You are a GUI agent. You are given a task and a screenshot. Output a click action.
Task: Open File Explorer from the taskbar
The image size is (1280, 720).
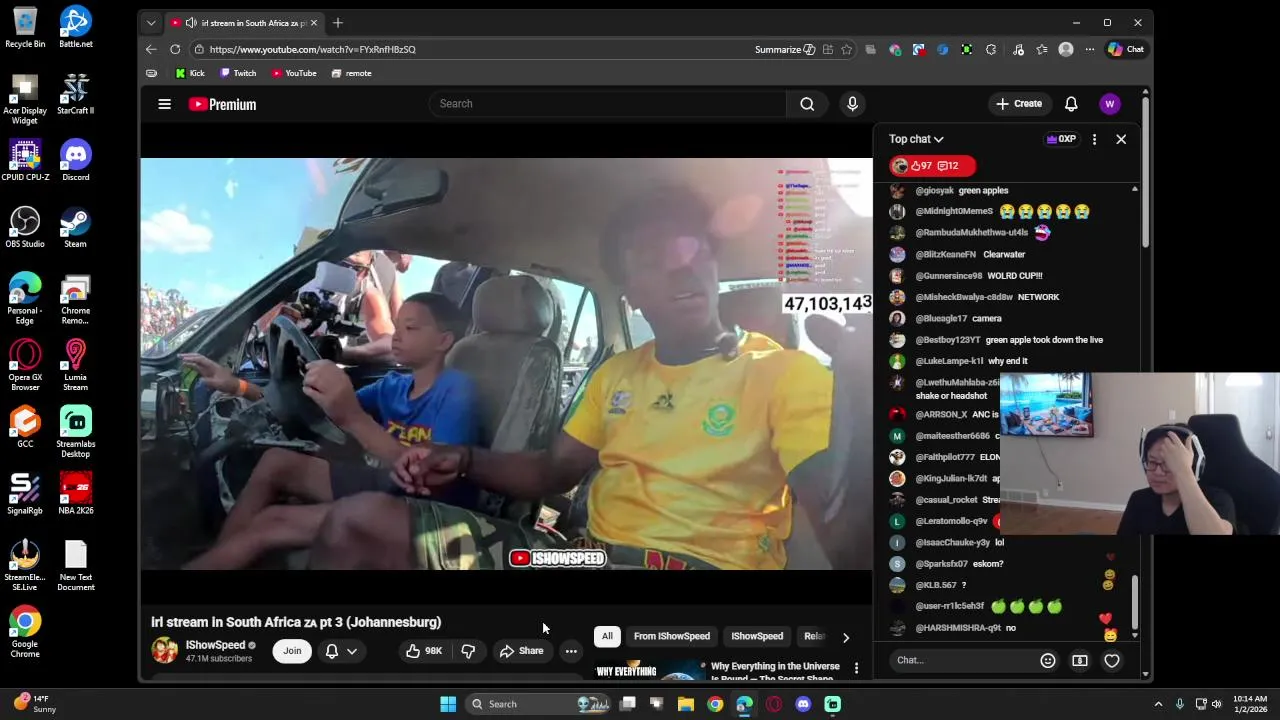click(685, 704)
